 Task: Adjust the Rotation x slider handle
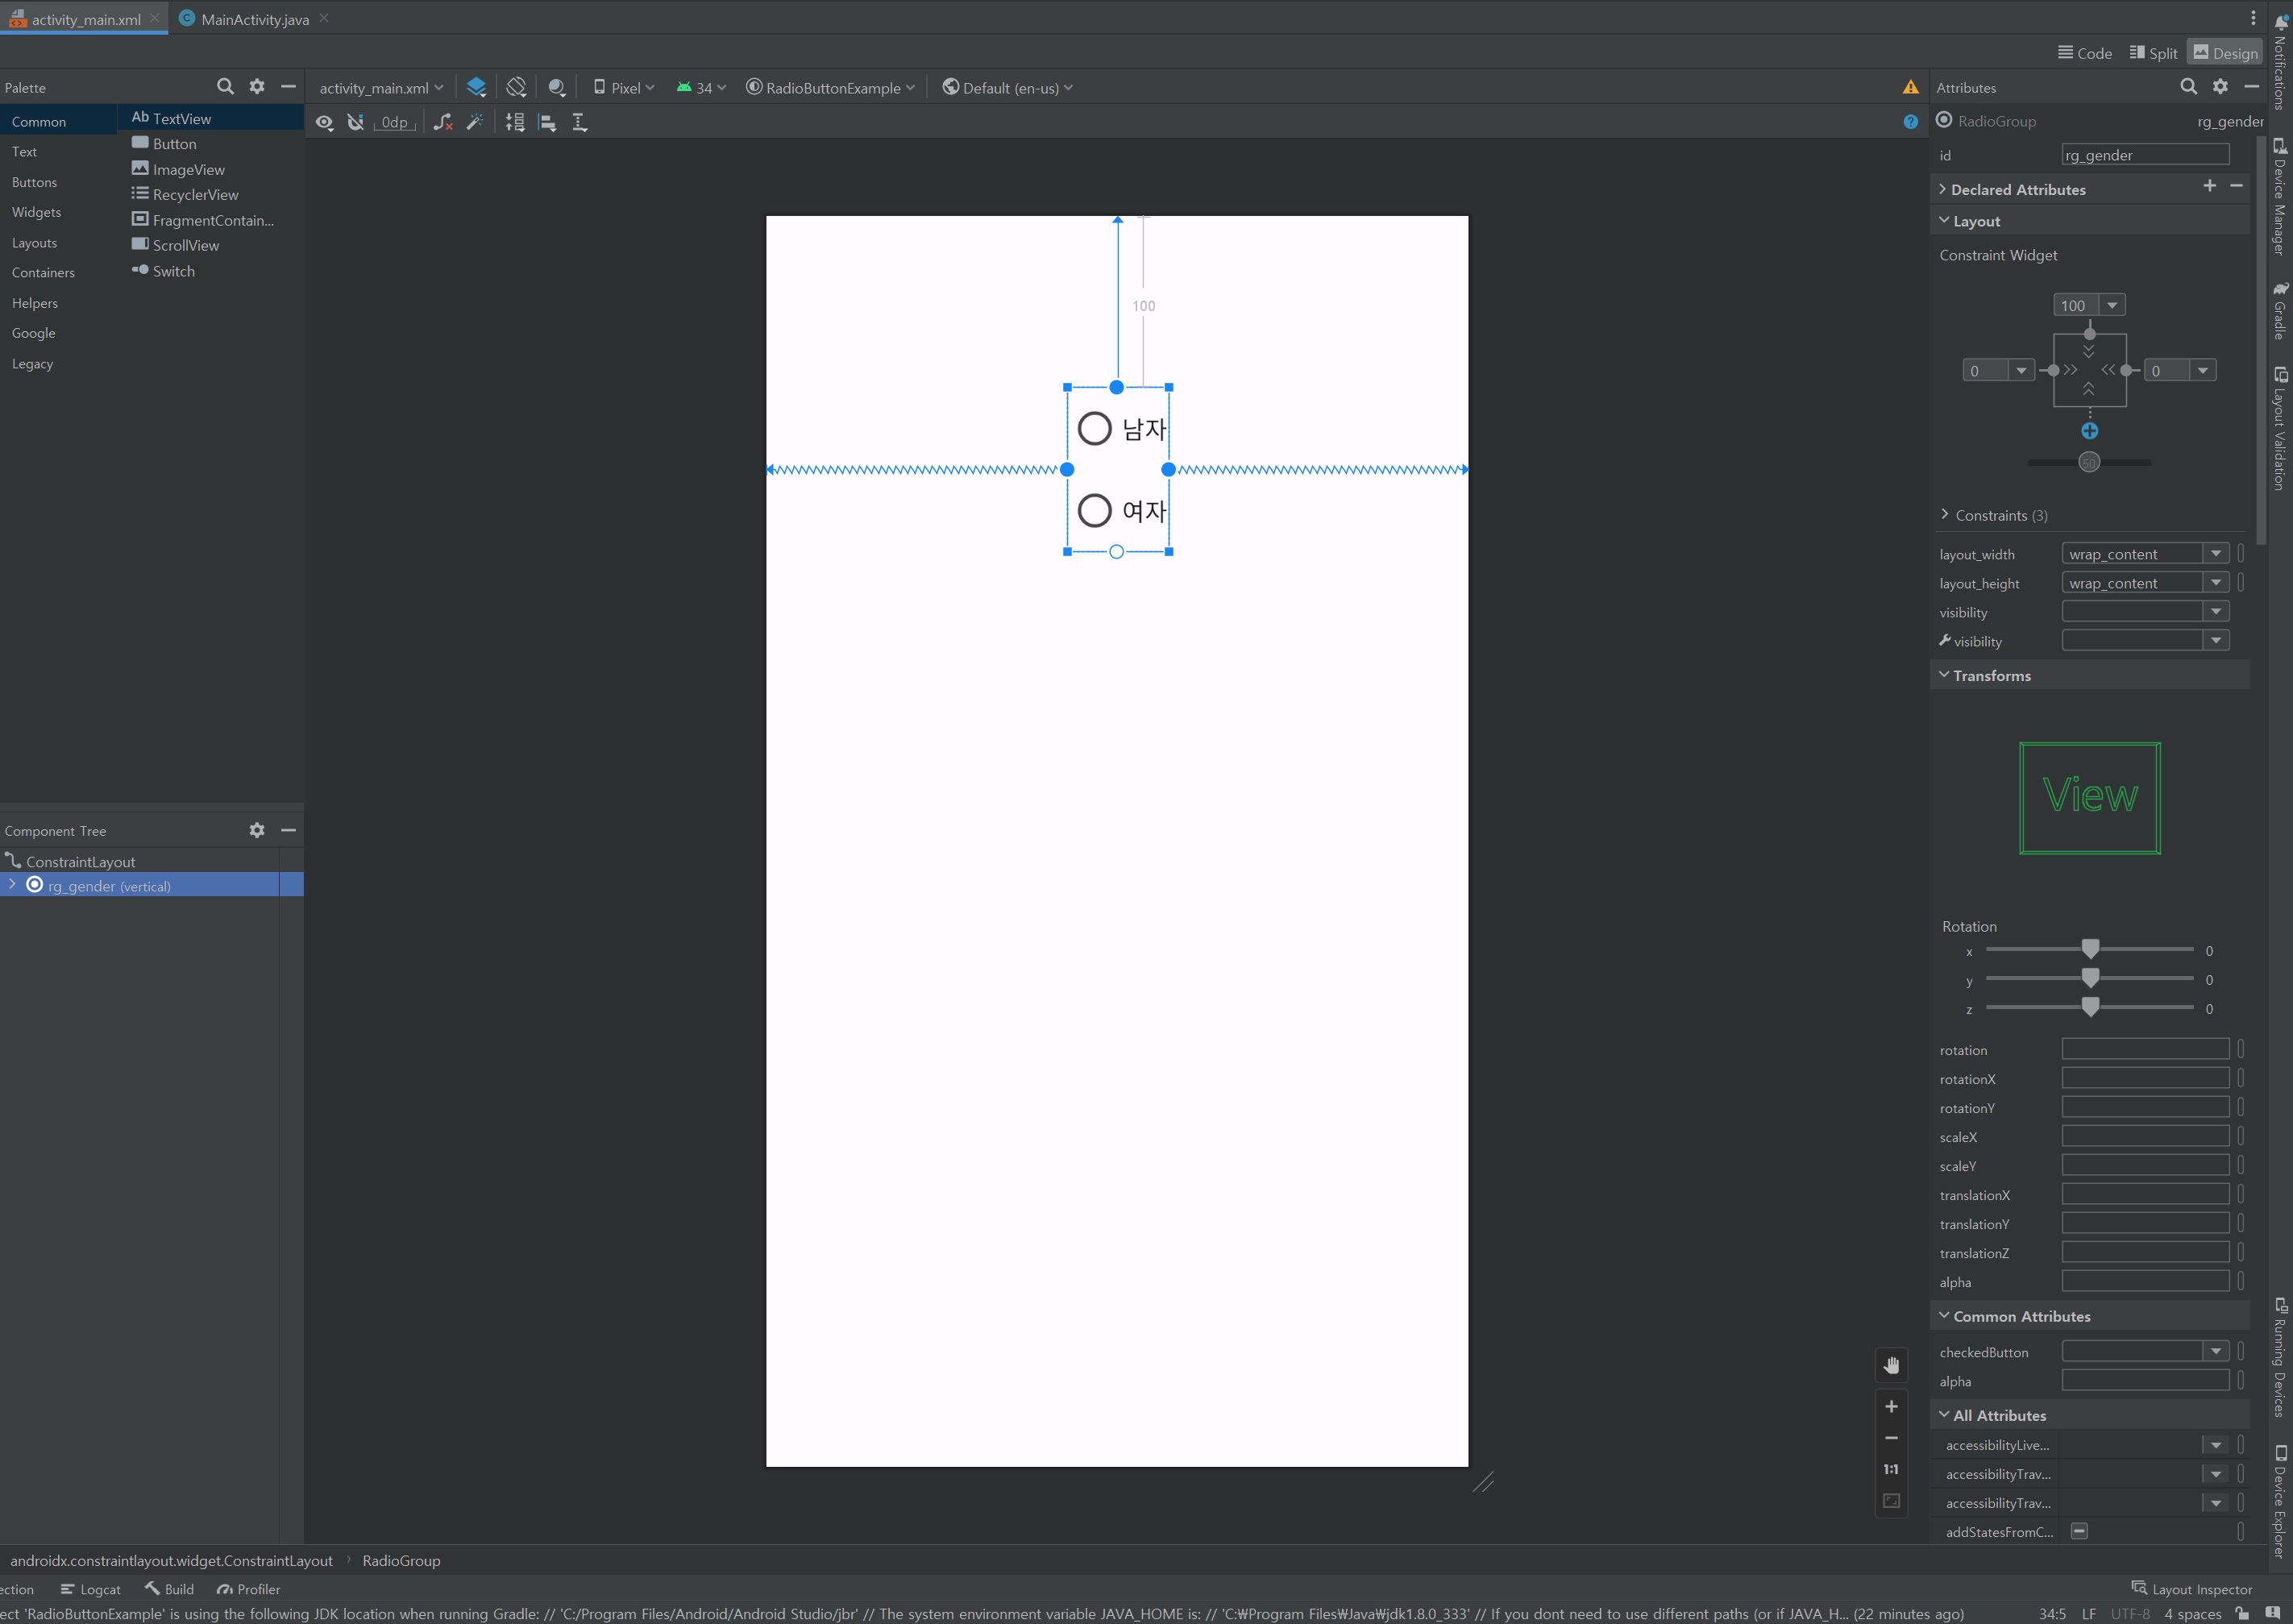pyautogui.click(x=2090, y=949)
